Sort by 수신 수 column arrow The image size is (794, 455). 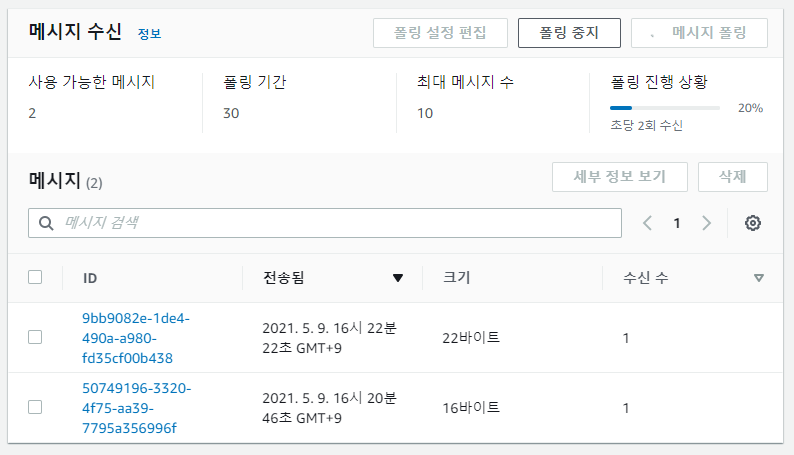point(758,278)
